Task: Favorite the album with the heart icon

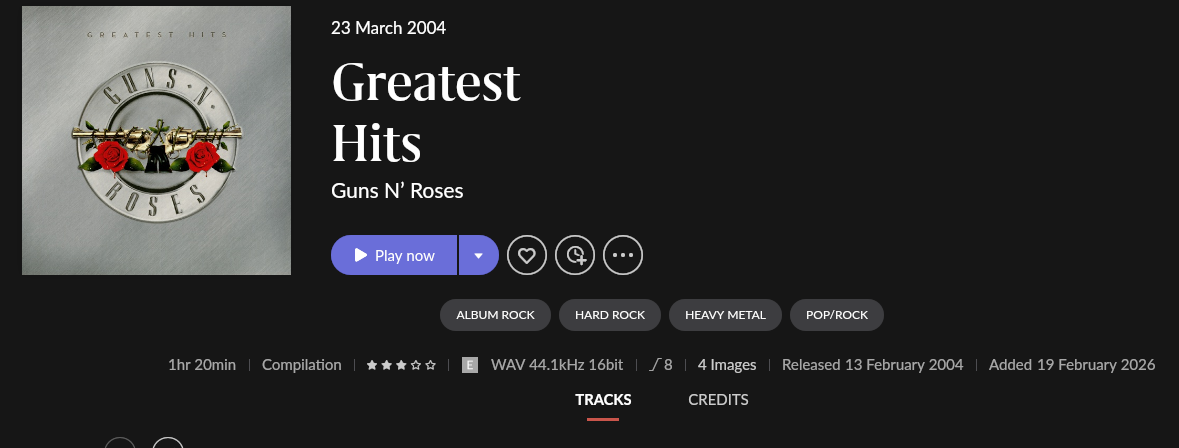Action: (x=527, y=255)
